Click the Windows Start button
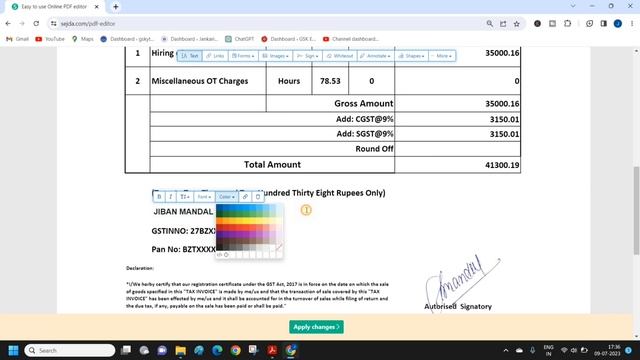This screenshot has height=360, width=640. [13, 350]
